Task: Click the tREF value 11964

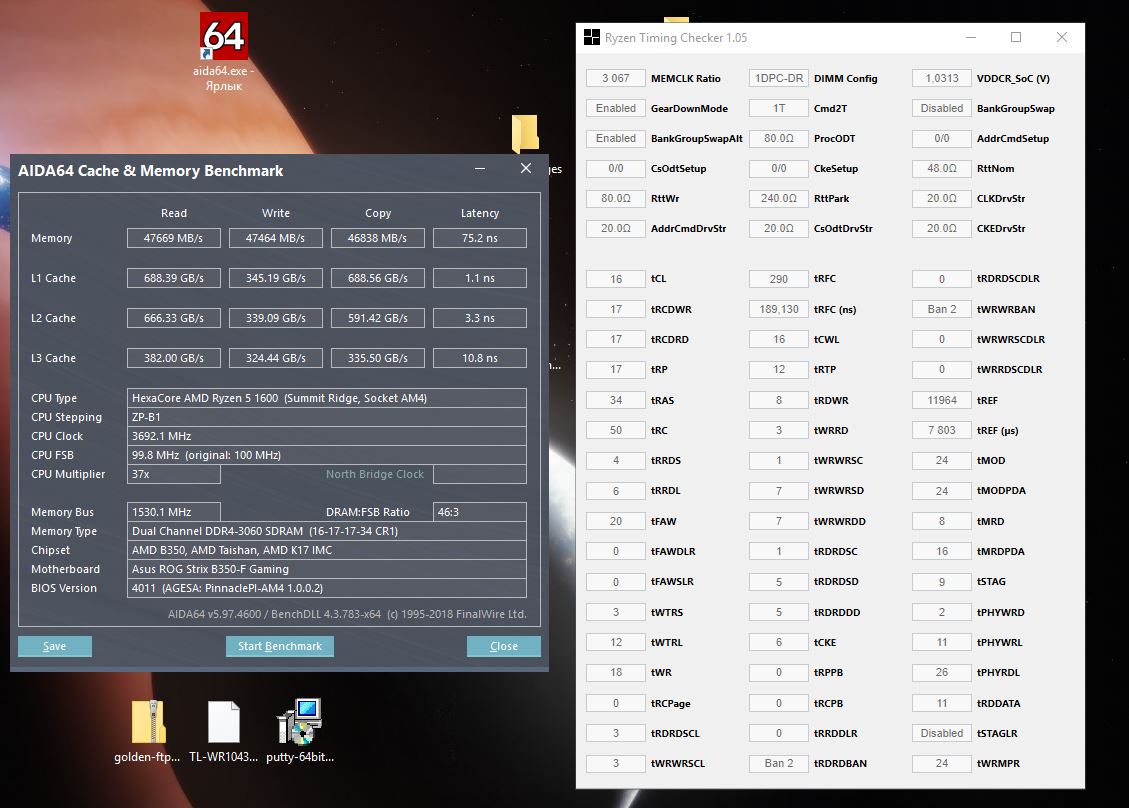Action: click(942, 400)
